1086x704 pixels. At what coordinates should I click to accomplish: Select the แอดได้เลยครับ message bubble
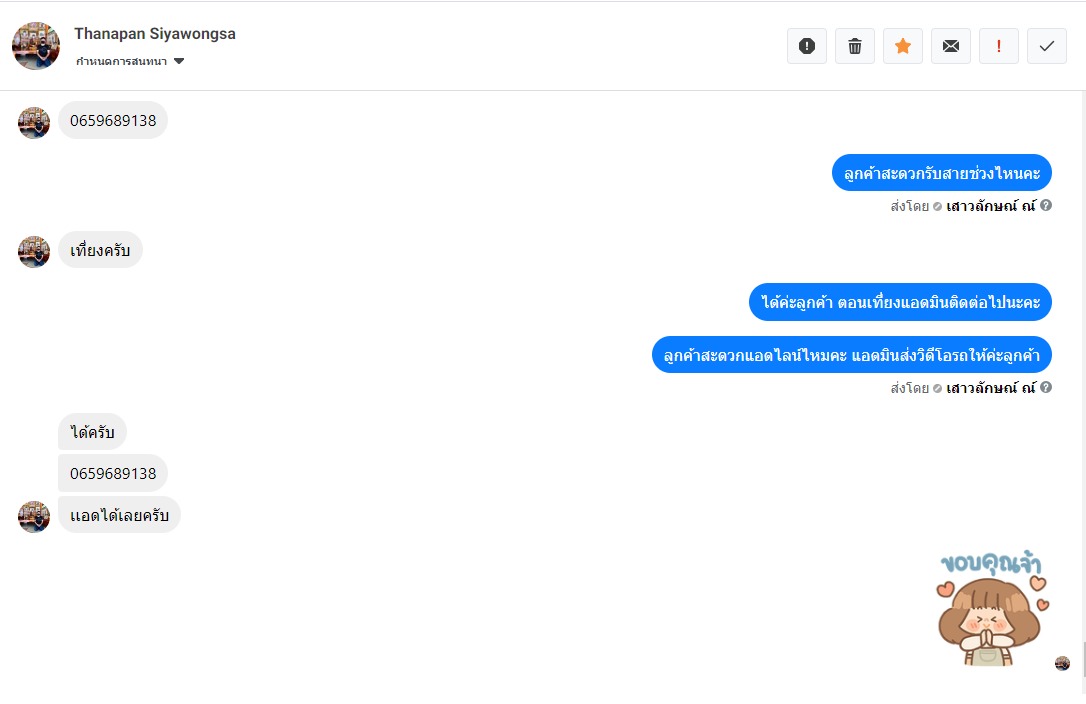coord(119,515)
